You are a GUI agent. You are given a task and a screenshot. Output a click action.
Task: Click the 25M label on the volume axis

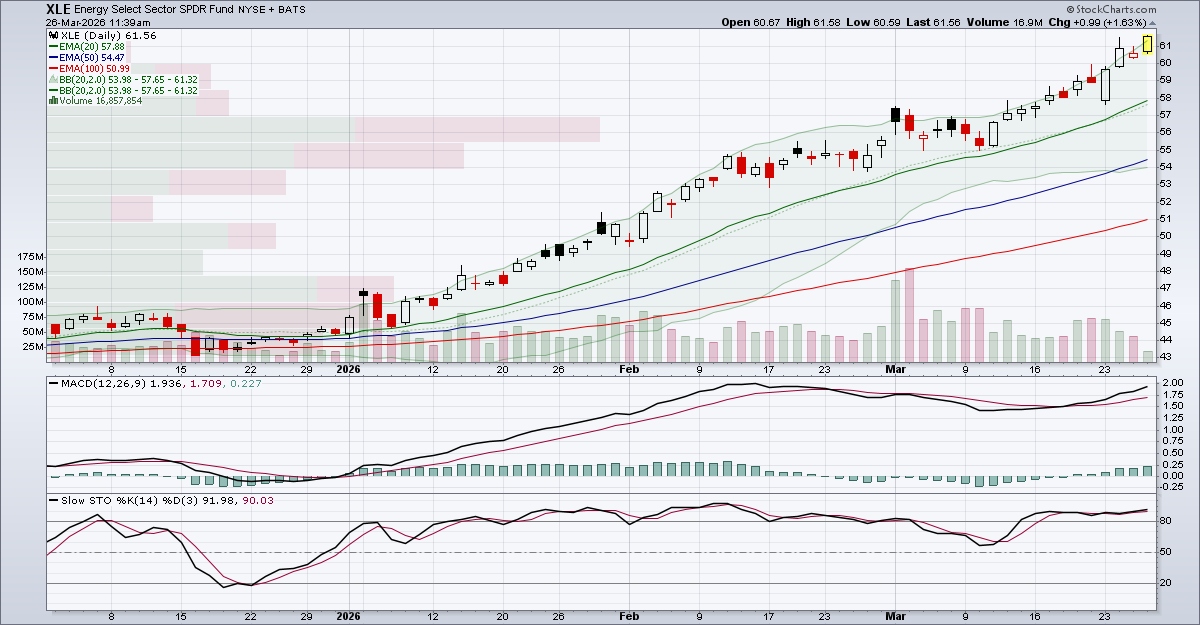point(33,347)
